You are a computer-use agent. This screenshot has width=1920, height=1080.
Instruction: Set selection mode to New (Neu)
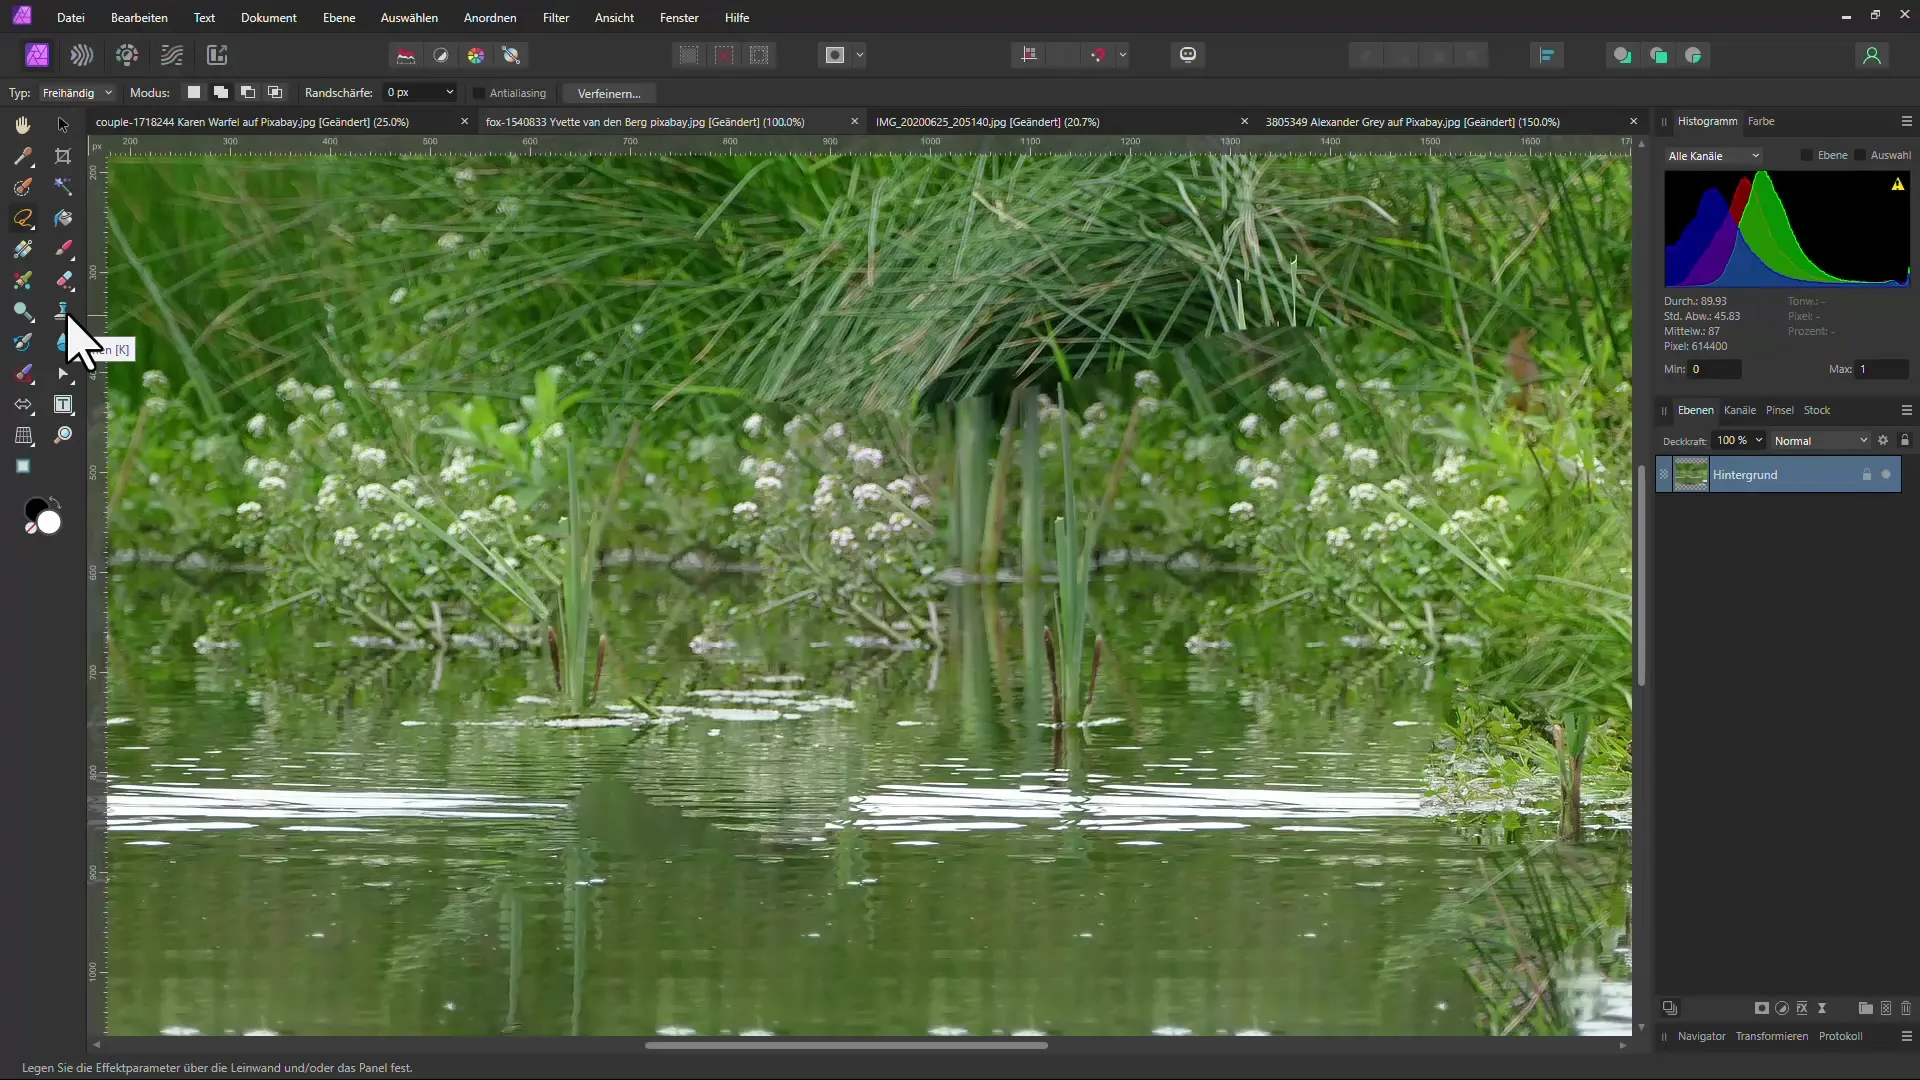click(194, 92)
